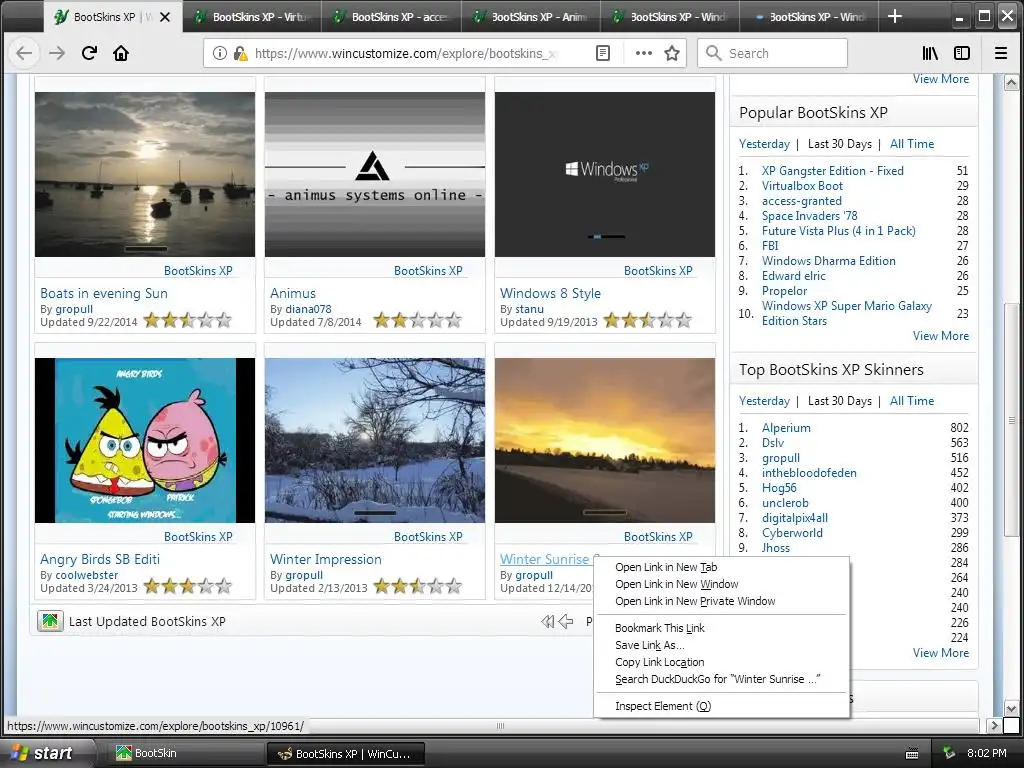
Task: Click the wincustomize URL address field
Action: (x=405, y=54)
